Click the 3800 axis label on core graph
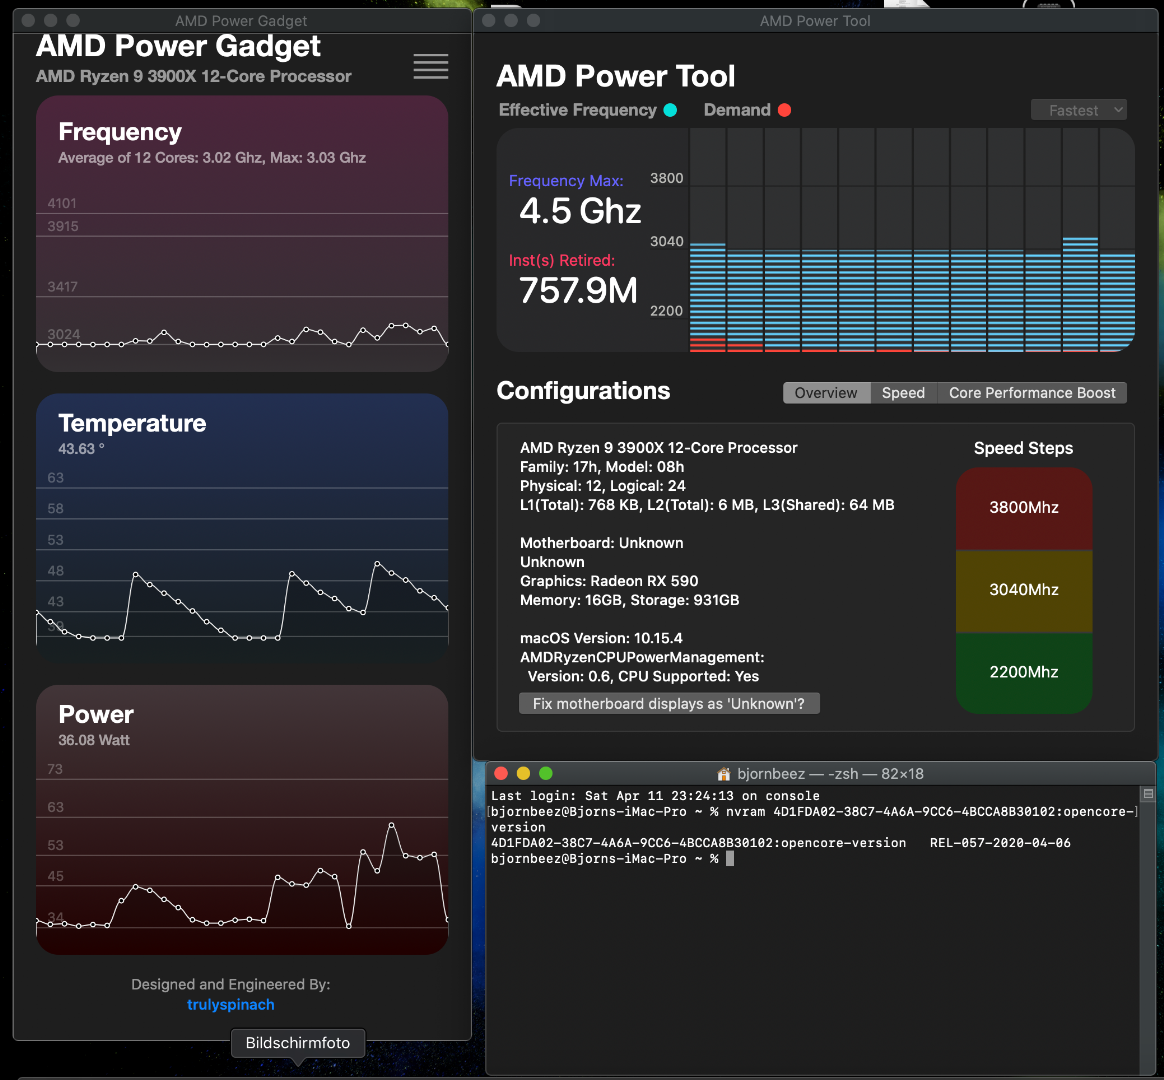 666,178
